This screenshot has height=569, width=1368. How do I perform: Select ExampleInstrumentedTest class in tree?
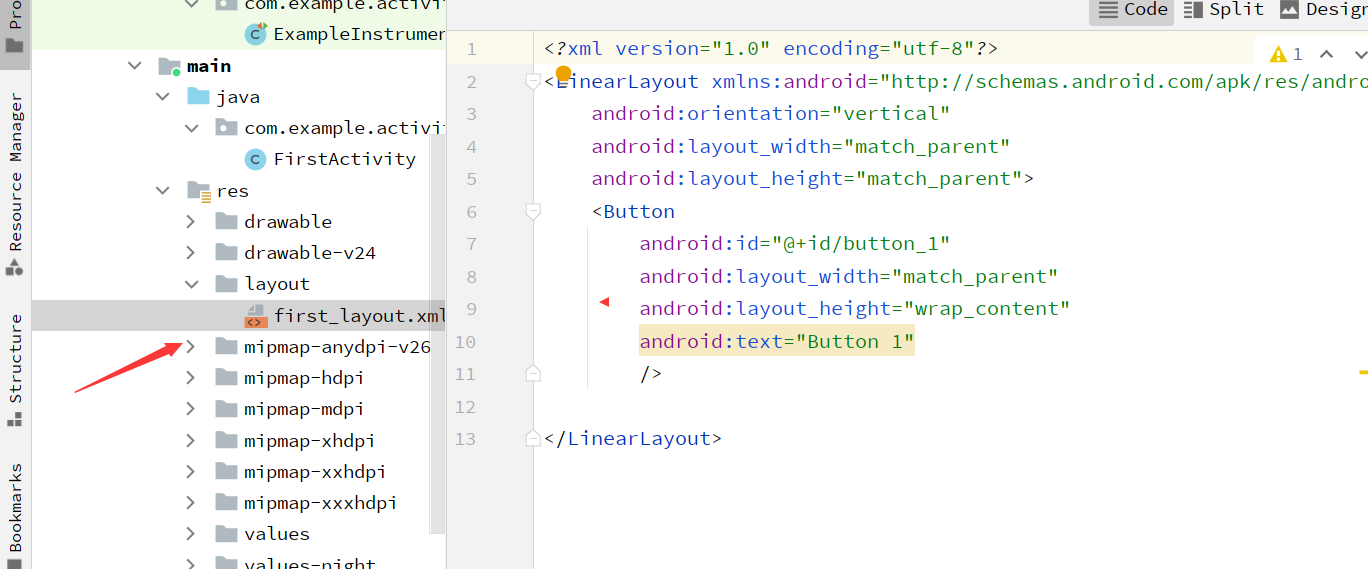358,34
